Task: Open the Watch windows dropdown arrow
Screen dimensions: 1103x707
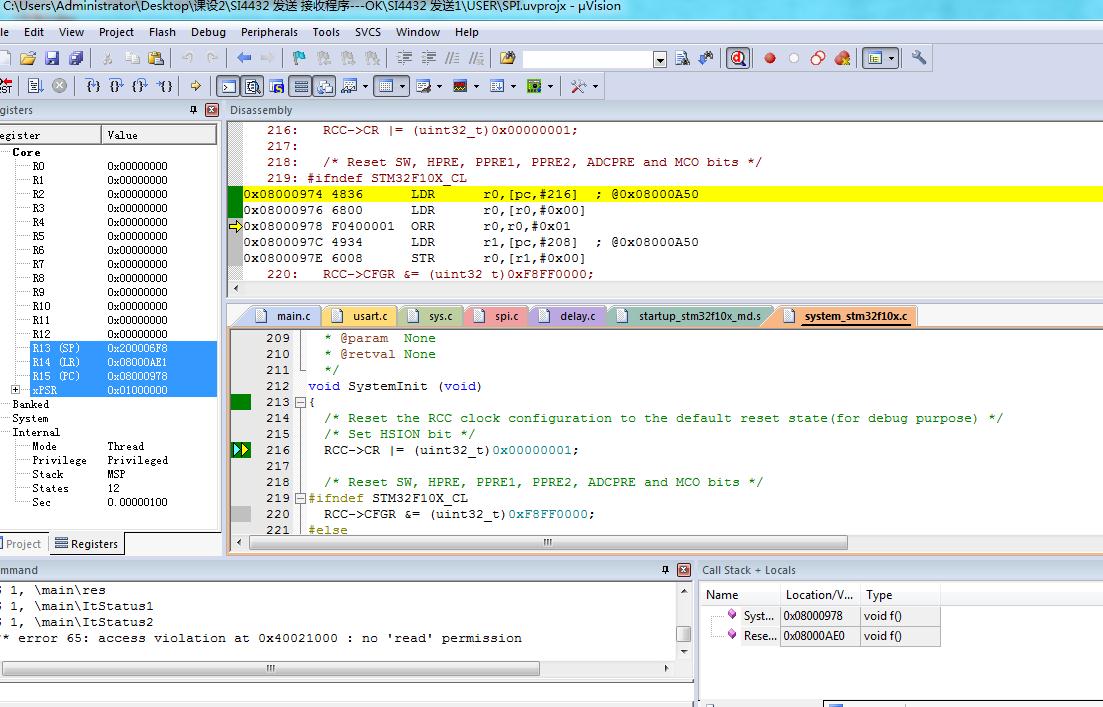Action: point(365,86)
